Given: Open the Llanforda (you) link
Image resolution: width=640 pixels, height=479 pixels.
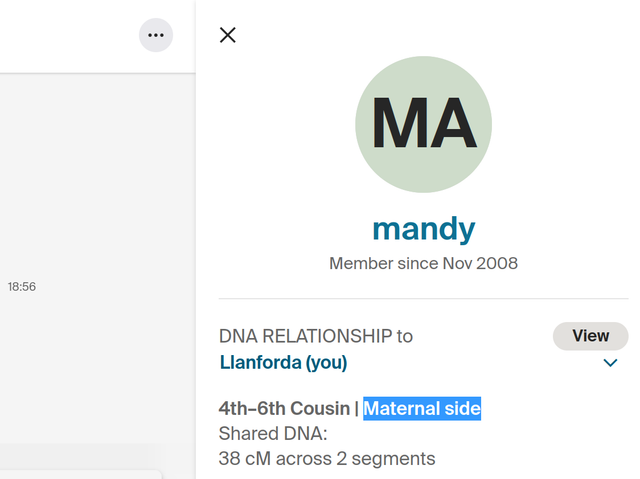Looking at the screenshot, I should [x=283, y=362].
